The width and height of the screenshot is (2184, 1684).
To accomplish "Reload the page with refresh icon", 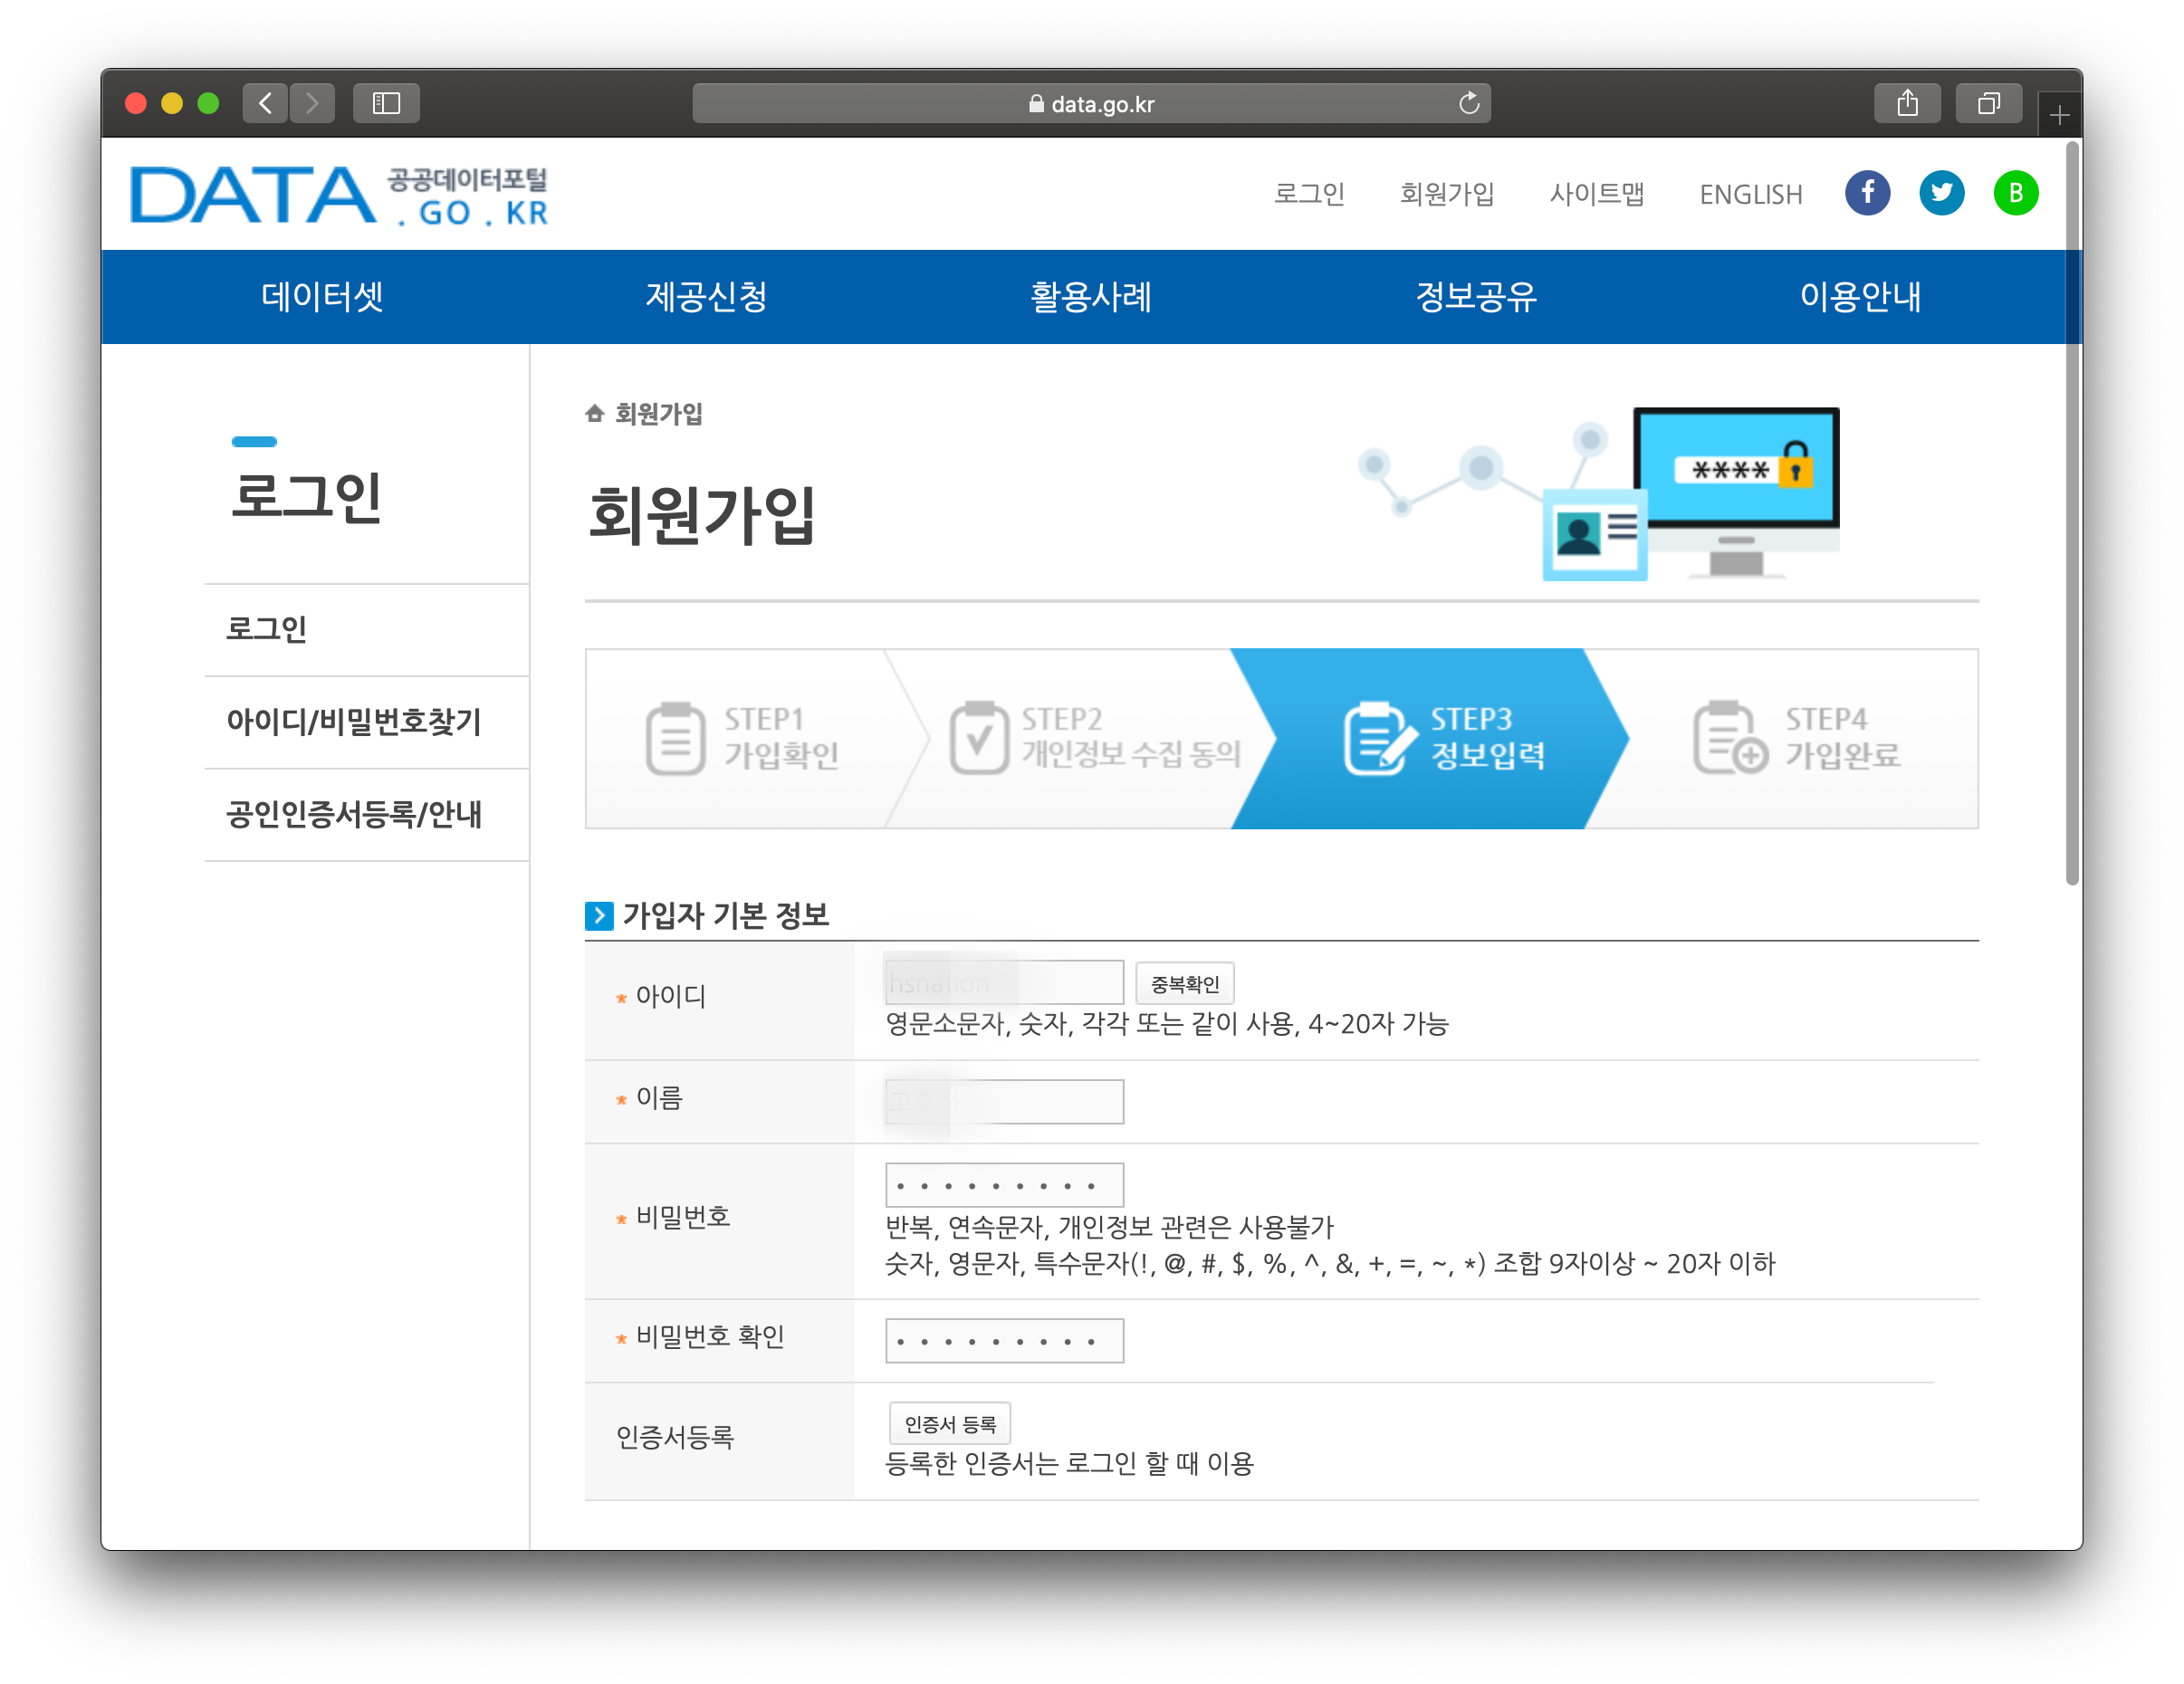I will tap(1468, 103).
